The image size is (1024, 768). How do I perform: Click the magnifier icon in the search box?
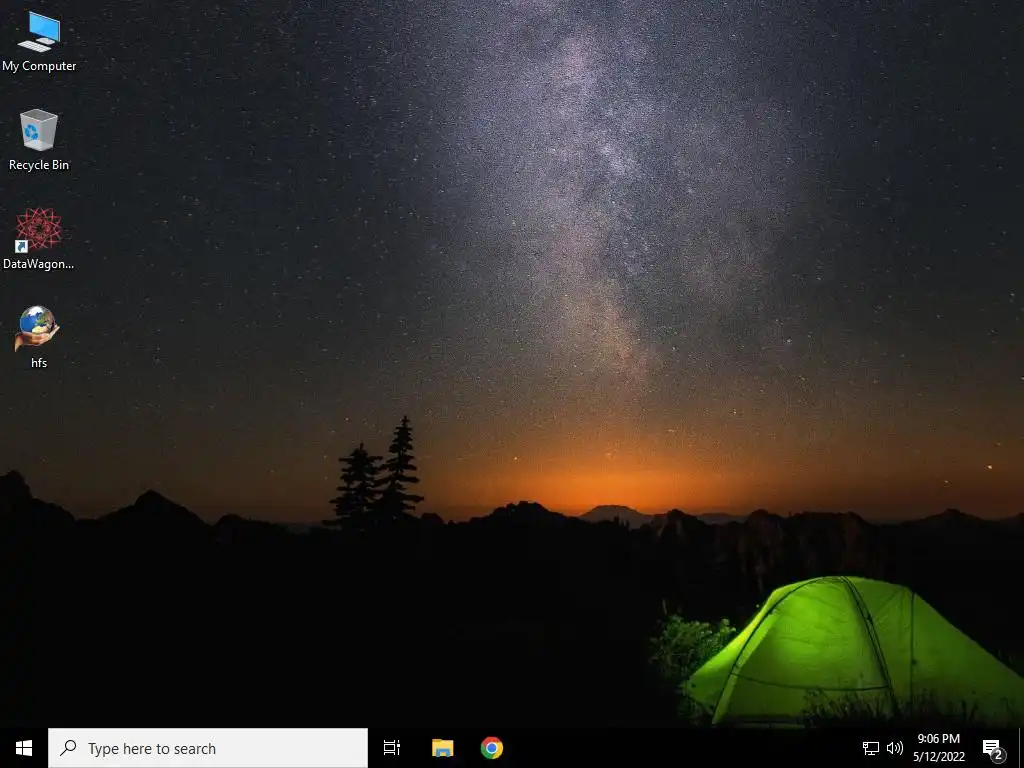(x=68, y=748)
